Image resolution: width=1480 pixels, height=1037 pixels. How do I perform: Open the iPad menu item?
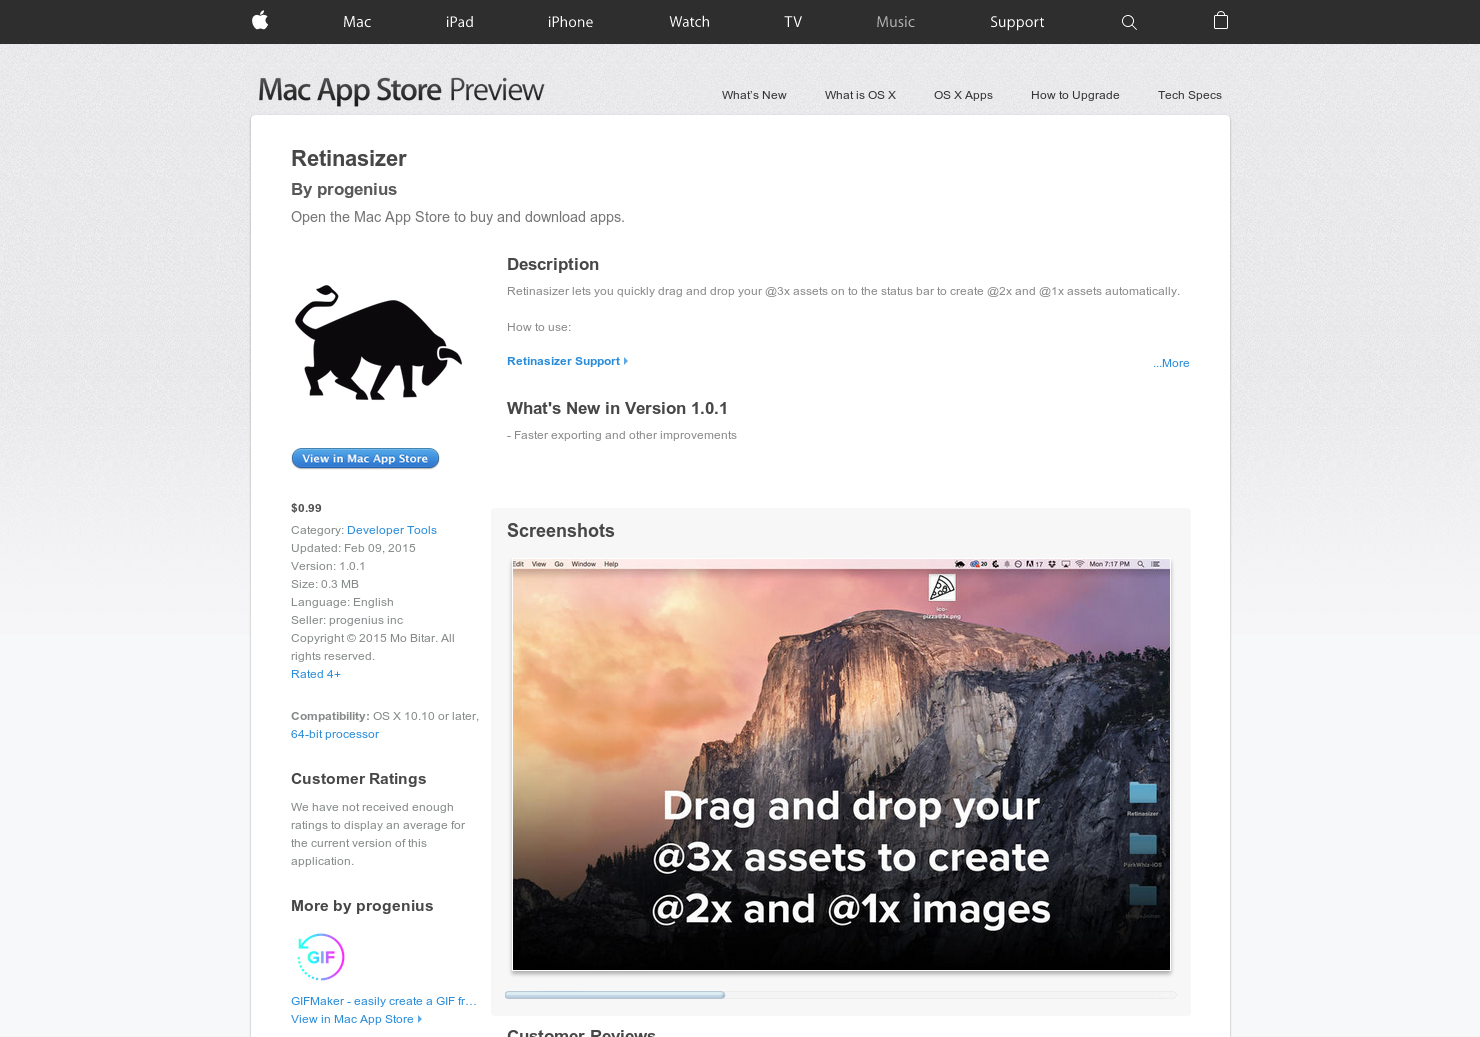(x=460, y=22)
